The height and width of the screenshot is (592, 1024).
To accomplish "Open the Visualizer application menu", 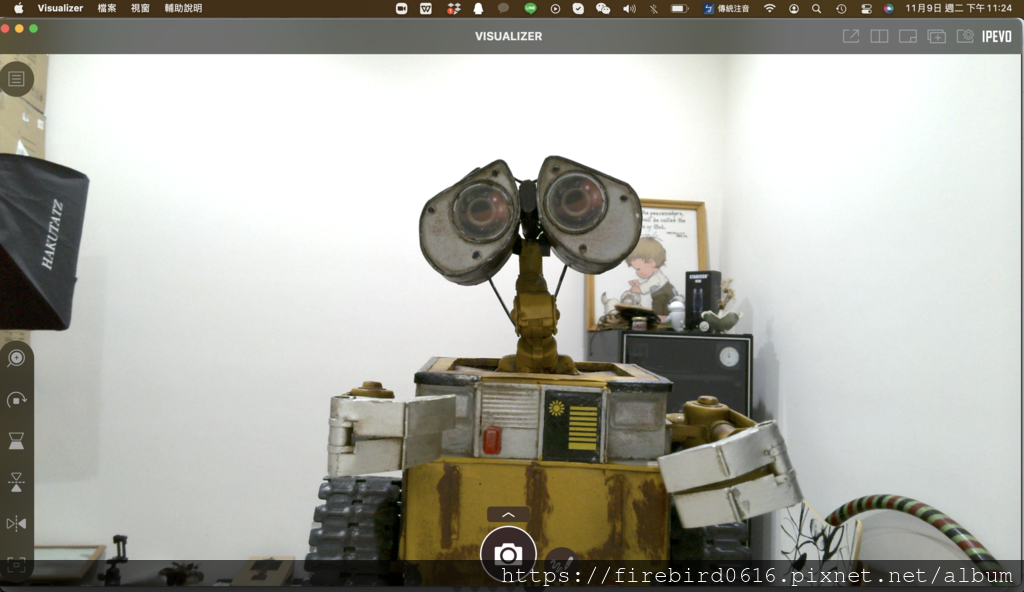I will (60, 8).
